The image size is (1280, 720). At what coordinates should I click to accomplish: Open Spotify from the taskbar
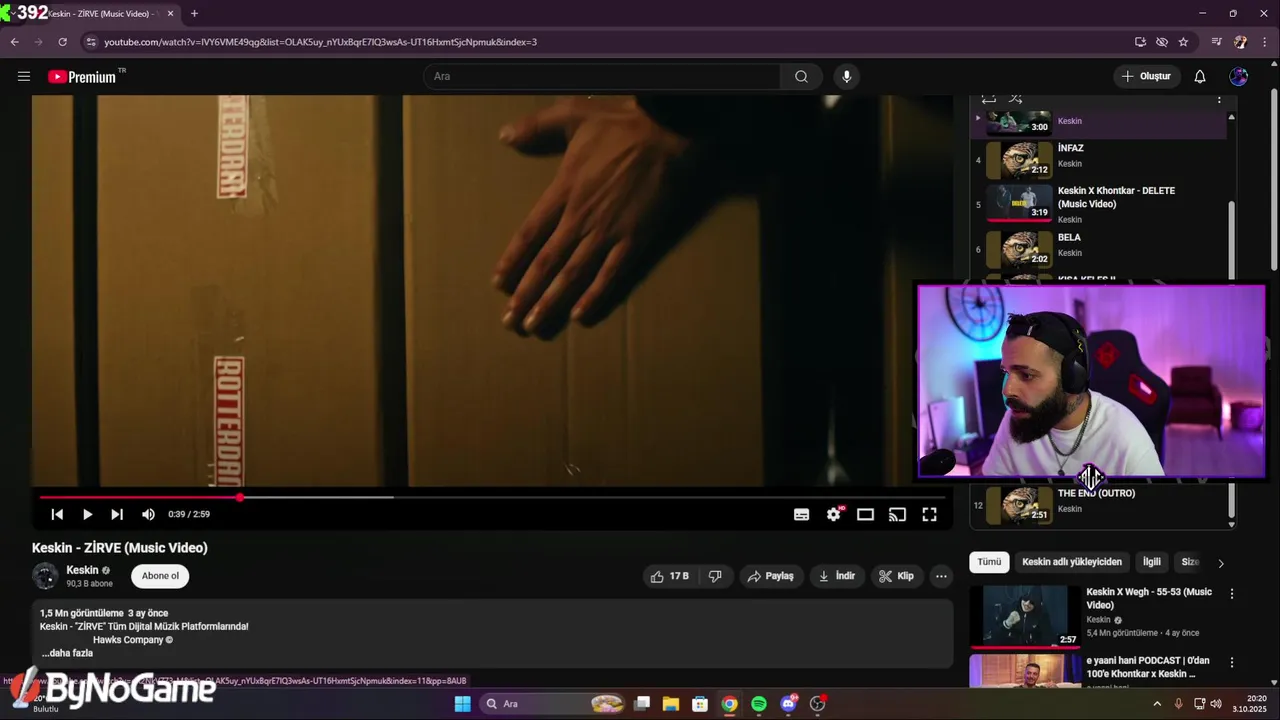point(759,704)
